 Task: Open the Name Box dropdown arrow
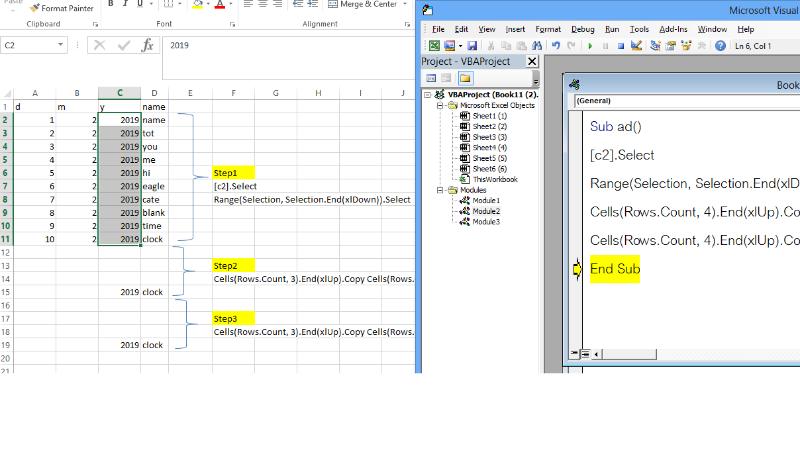coord(61,45)
